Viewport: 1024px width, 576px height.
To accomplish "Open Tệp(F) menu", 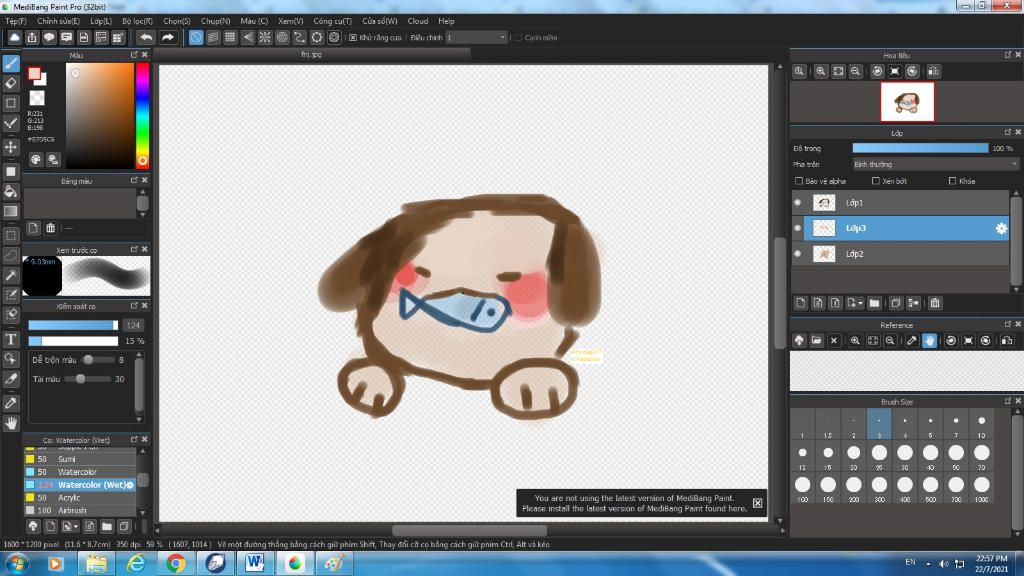I will point(16,21).
